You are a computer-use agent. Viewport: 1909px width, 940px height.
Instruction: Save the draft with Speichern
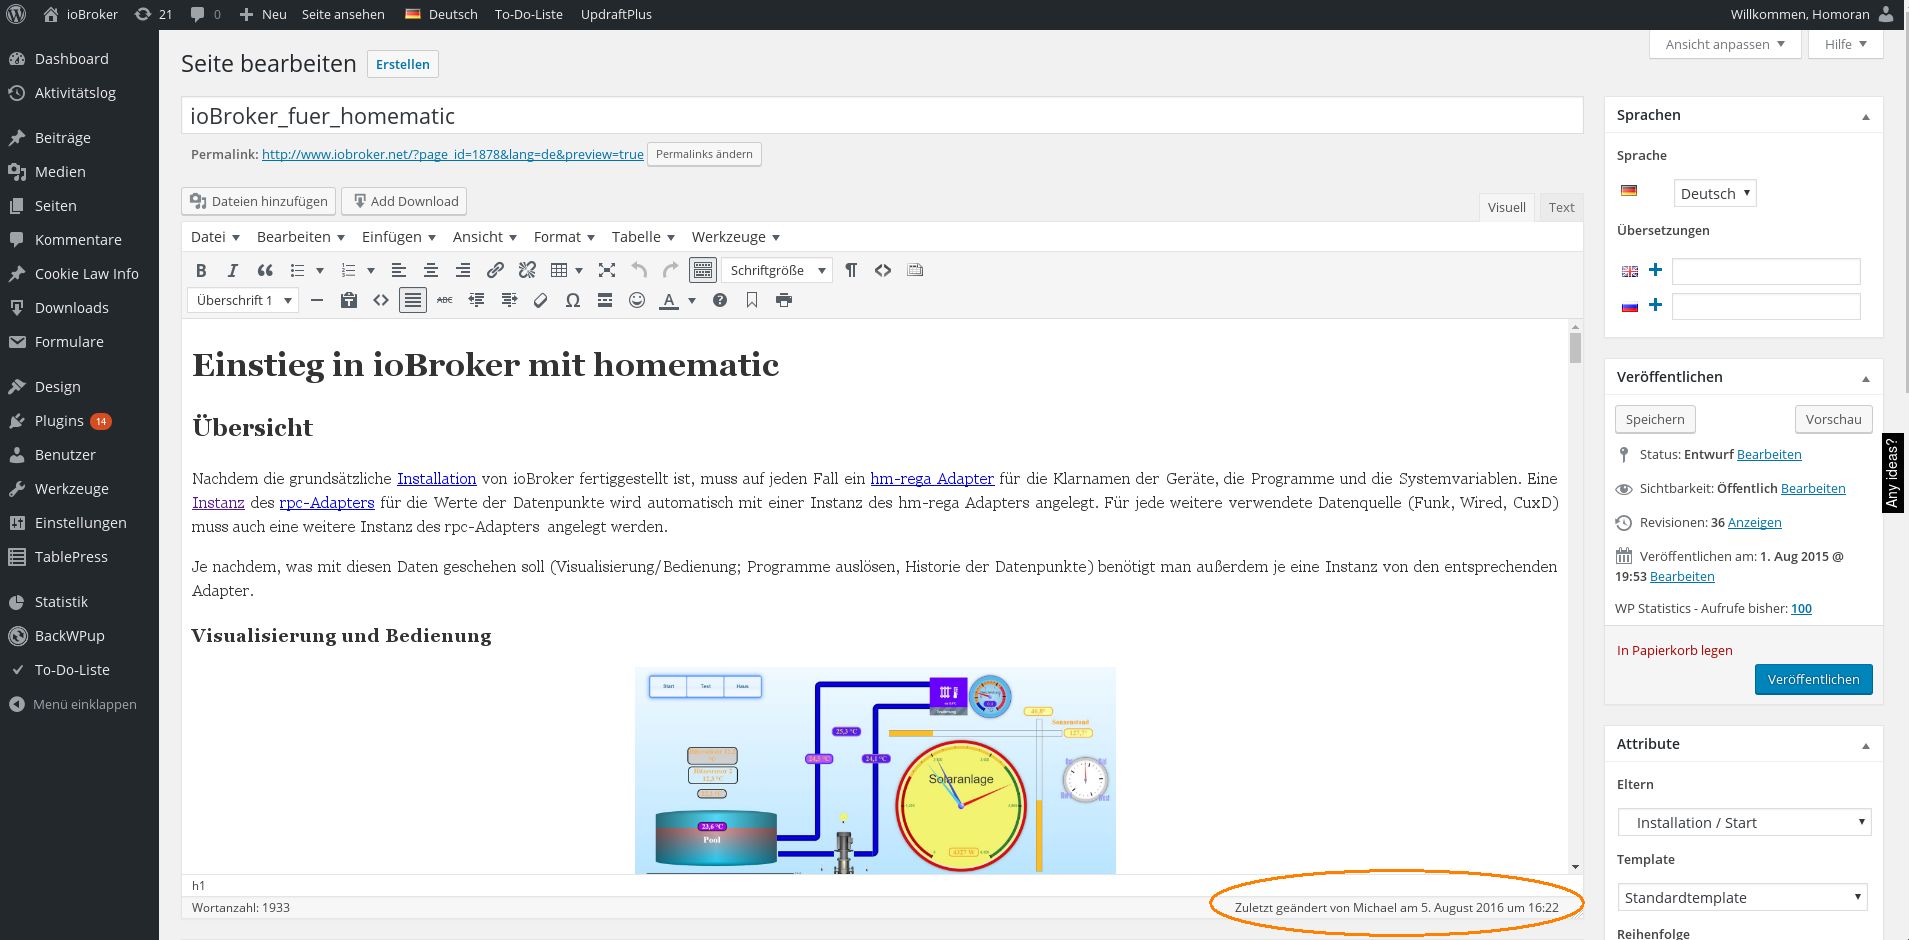pos(1655,419)
